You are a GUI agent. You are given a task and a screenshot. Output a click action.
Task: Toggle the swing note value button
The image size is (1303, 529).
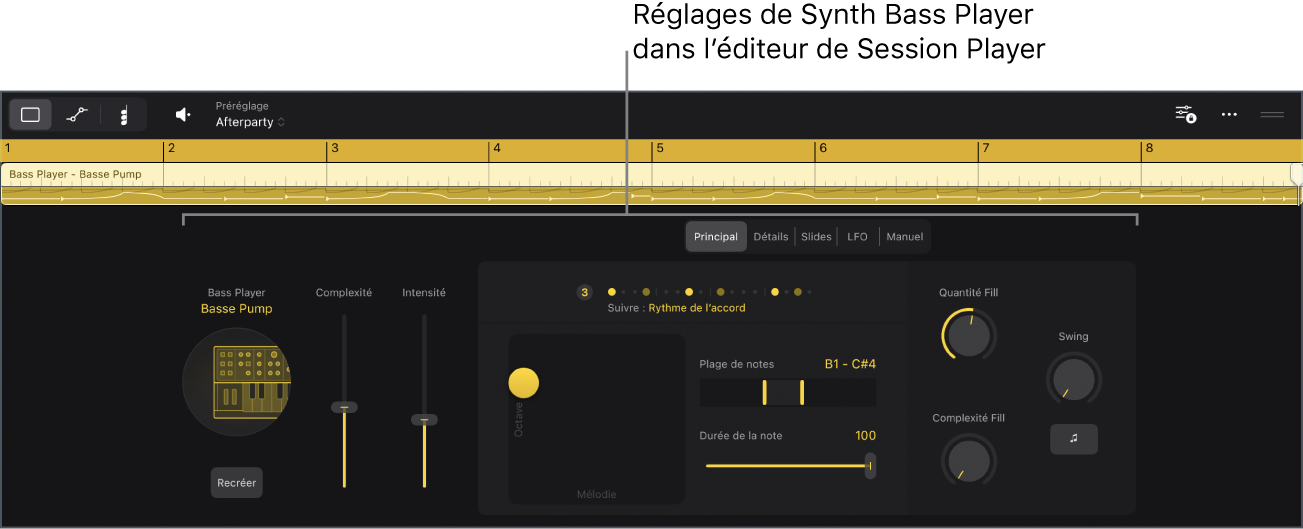coord(1074,439)
